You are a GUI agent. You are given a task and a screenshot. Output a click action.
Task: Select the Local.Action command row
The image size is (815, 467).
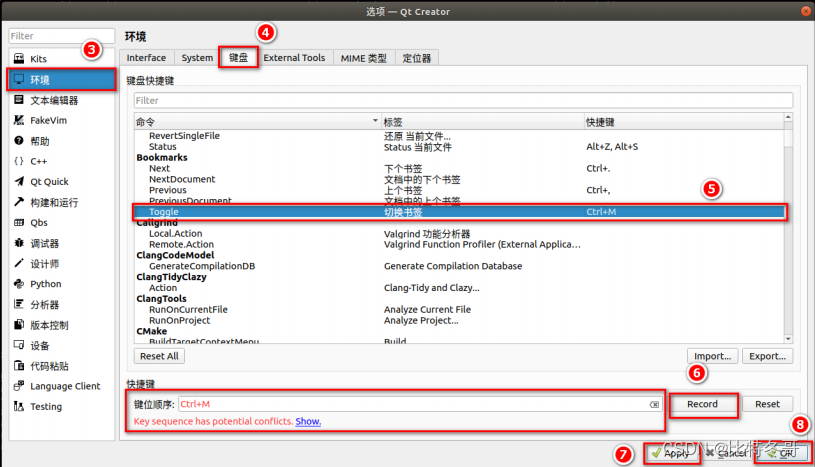[x=459, y=234]
